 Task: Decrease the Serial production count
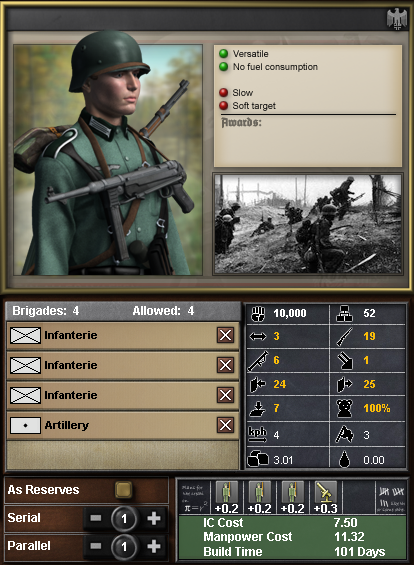coord(95,518)
